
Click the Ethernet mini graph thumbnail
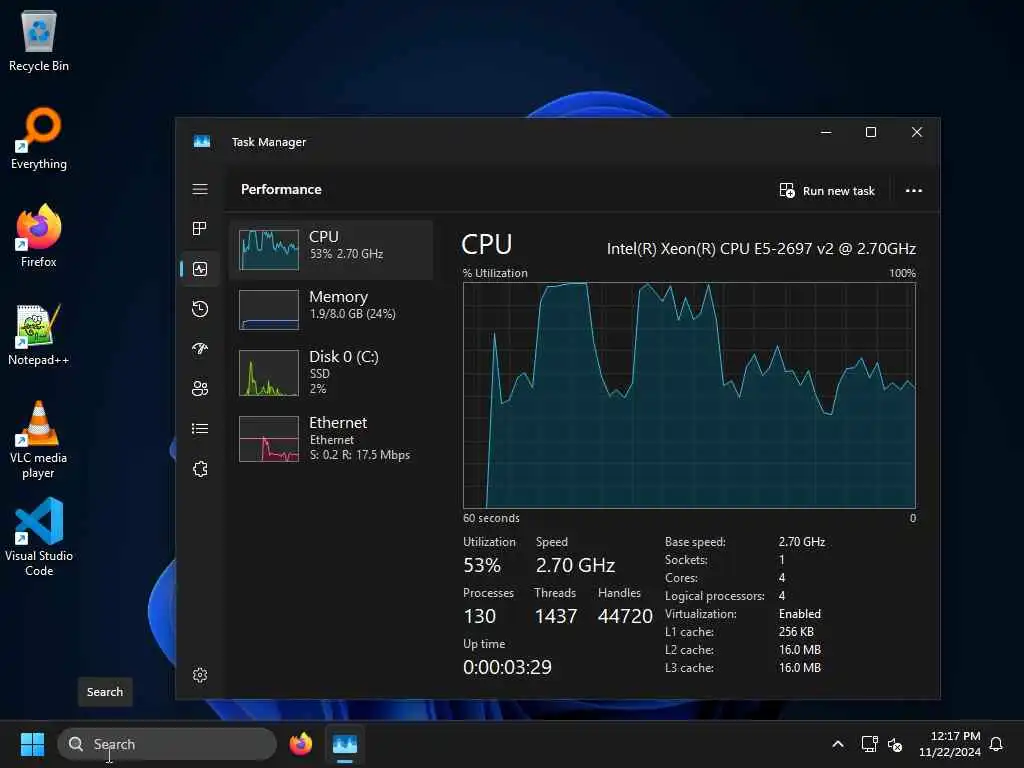pos(268,439)
